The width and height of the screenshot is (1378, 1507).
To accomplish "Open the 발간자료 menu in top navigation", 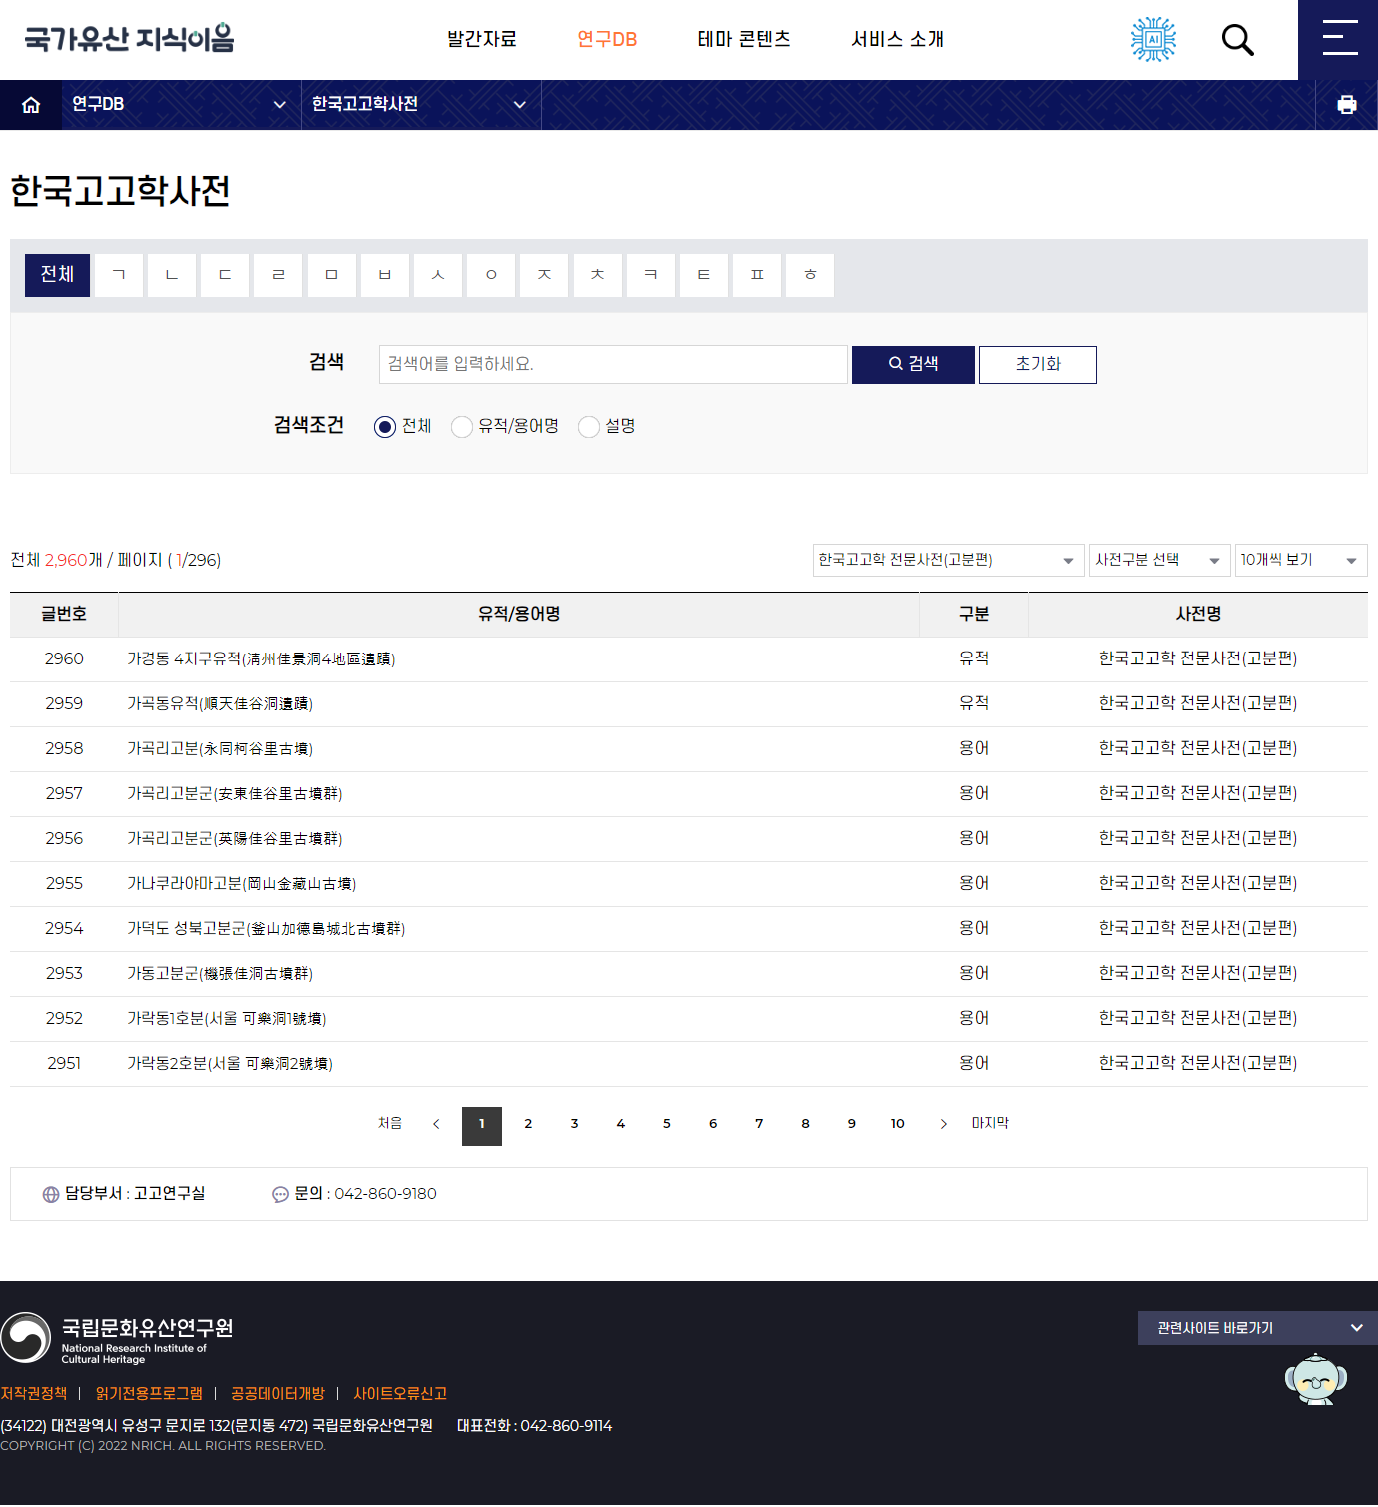I will 481,39.
